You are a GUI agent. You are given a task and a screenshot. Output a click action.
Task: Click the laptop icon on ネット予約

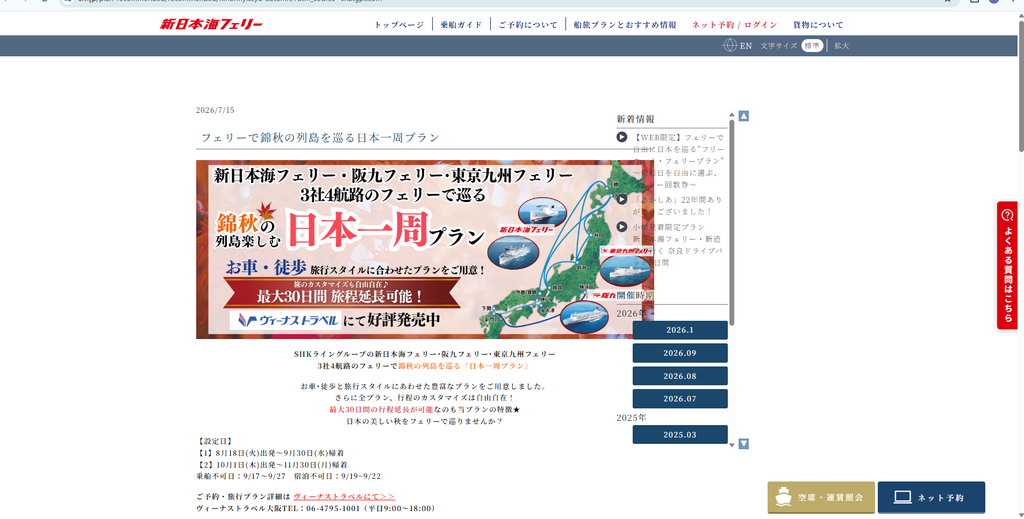click(x=903, y=497)
